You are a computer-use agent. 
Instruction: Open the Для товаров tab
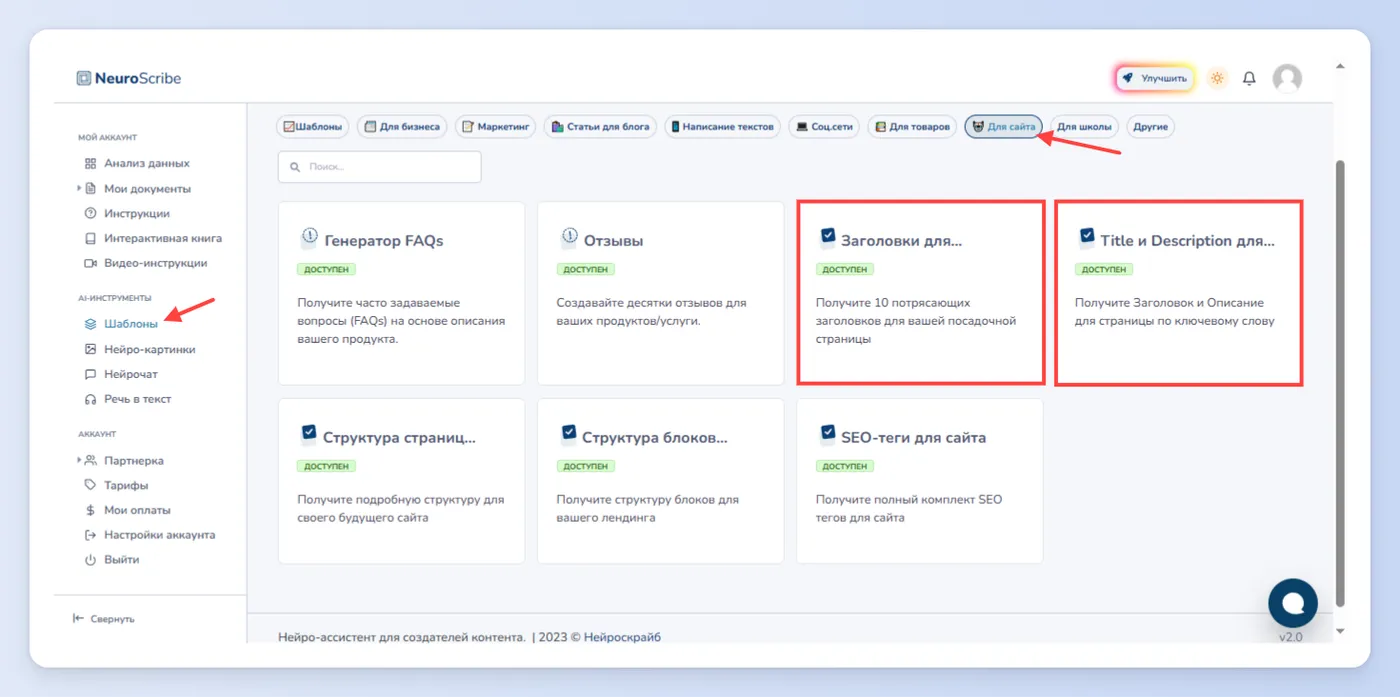912,127
